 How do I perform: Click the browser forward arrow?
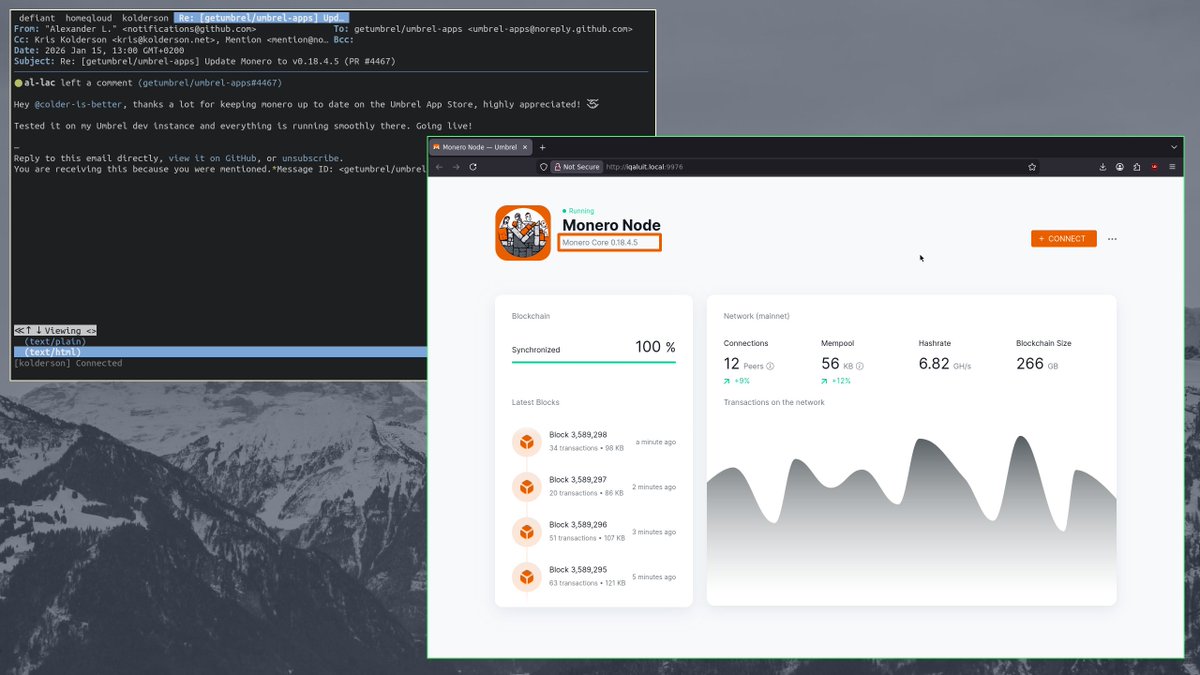pos(456,167)
